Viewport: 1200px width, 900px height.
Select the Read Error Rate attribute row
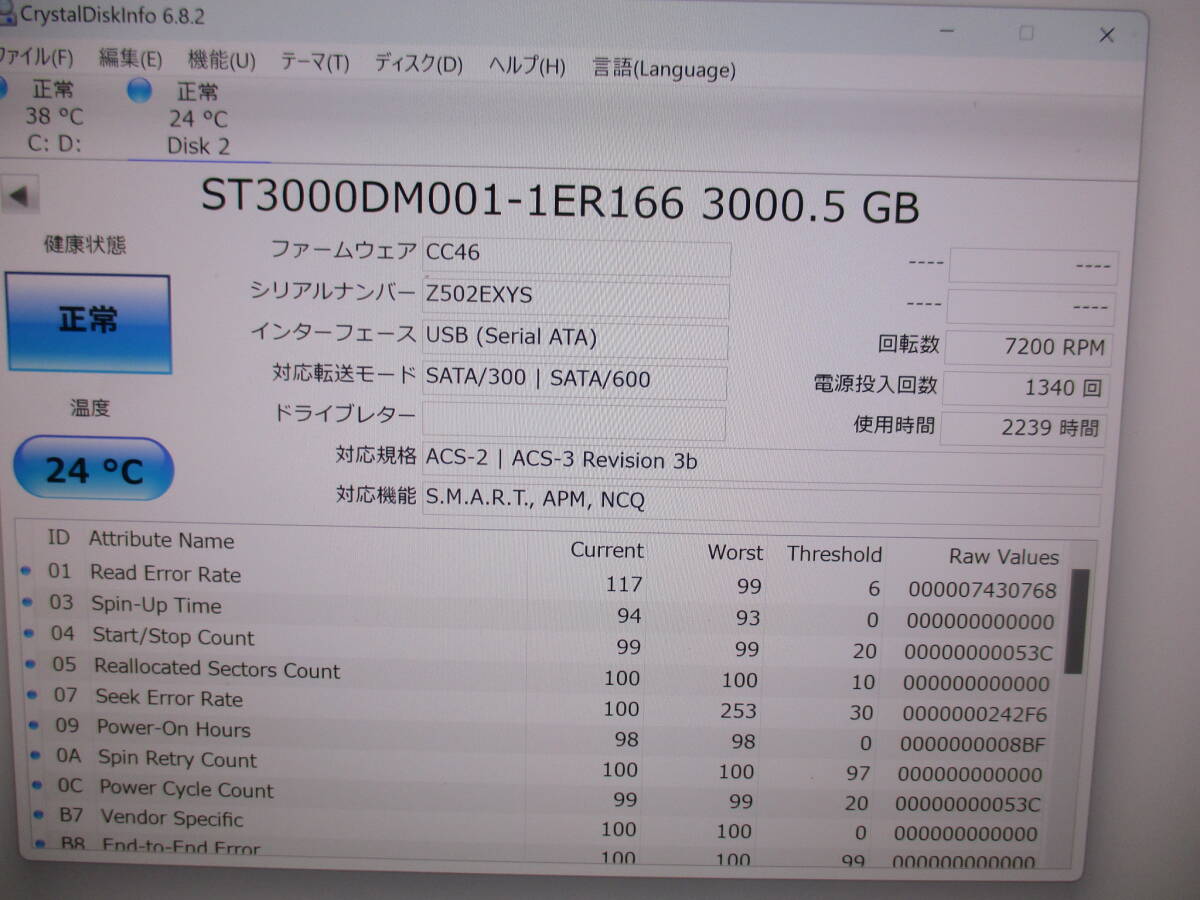(540, 581)
